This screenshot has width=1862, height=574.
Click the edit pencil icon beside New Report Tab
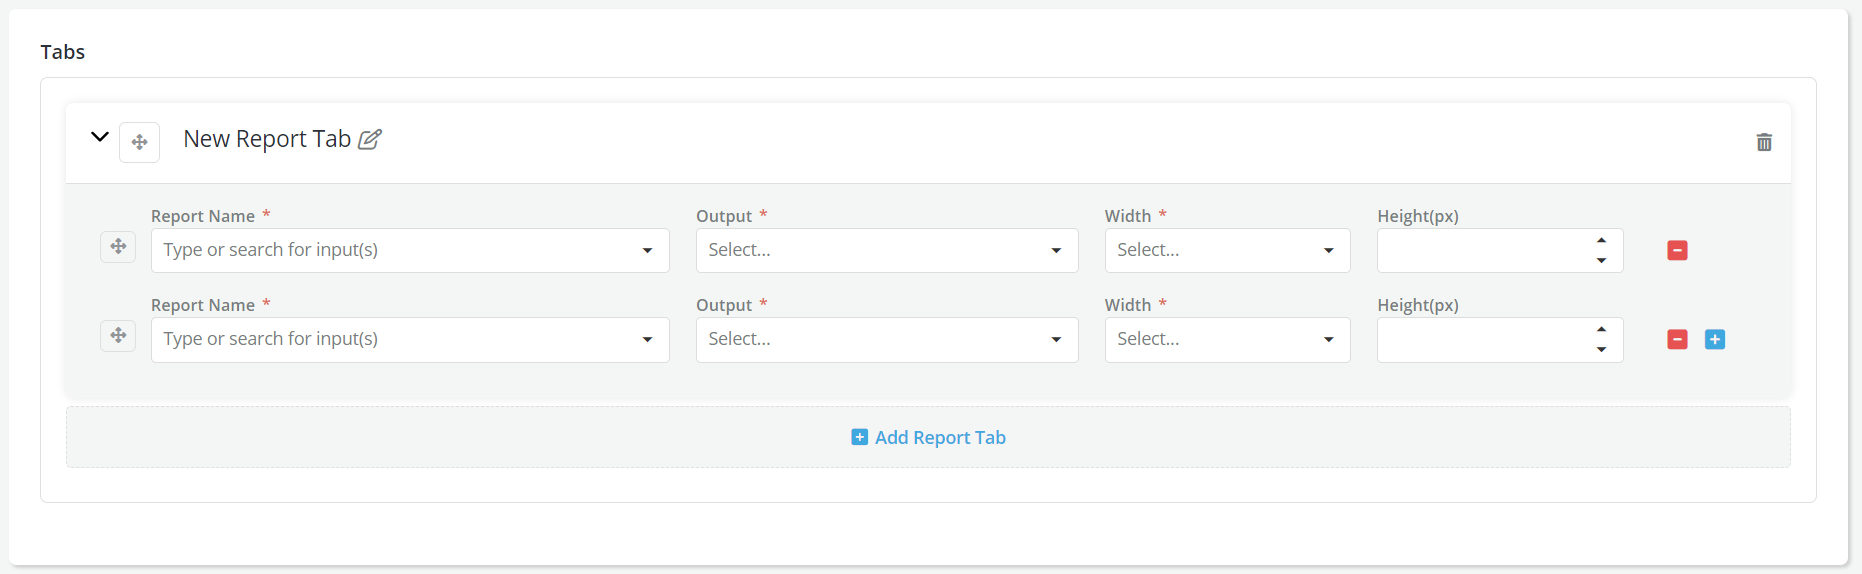[x=370, y=139]
